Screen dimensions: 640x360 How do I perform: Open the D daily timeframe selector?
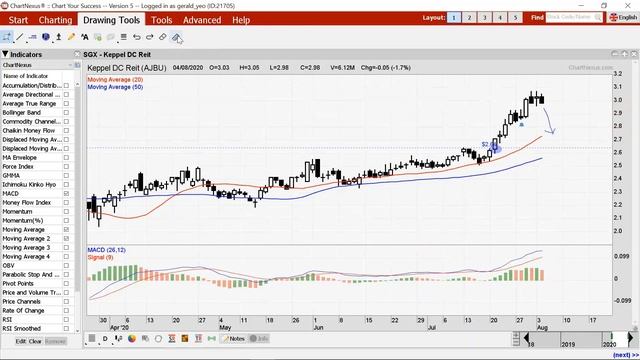[x=105, y=338]
